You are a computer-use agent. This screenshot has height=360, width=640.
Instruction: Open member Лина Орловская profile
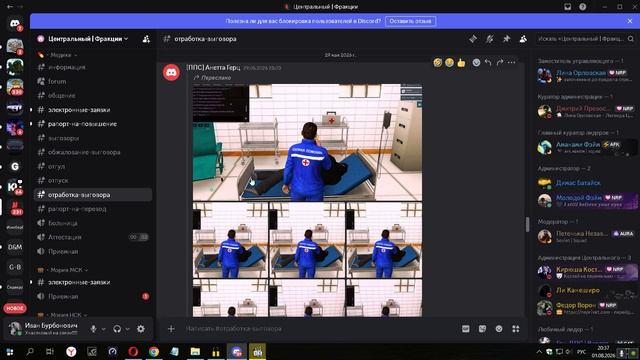(x=581, y=73)
